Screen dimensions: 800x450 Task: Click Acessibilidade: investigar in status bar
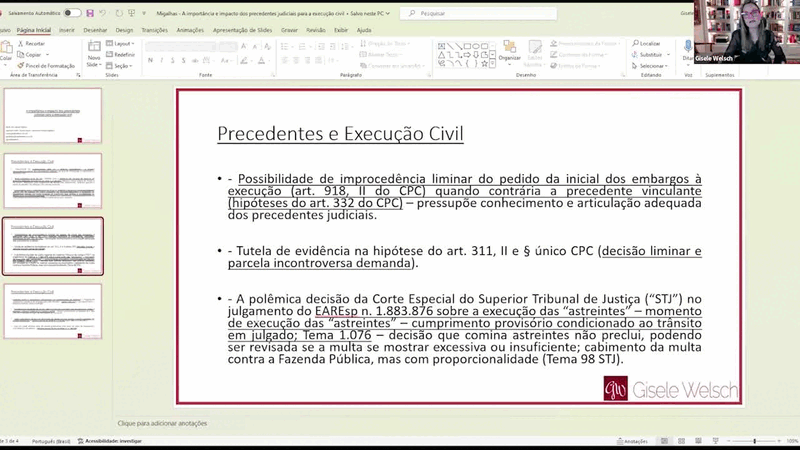point(110,441)
